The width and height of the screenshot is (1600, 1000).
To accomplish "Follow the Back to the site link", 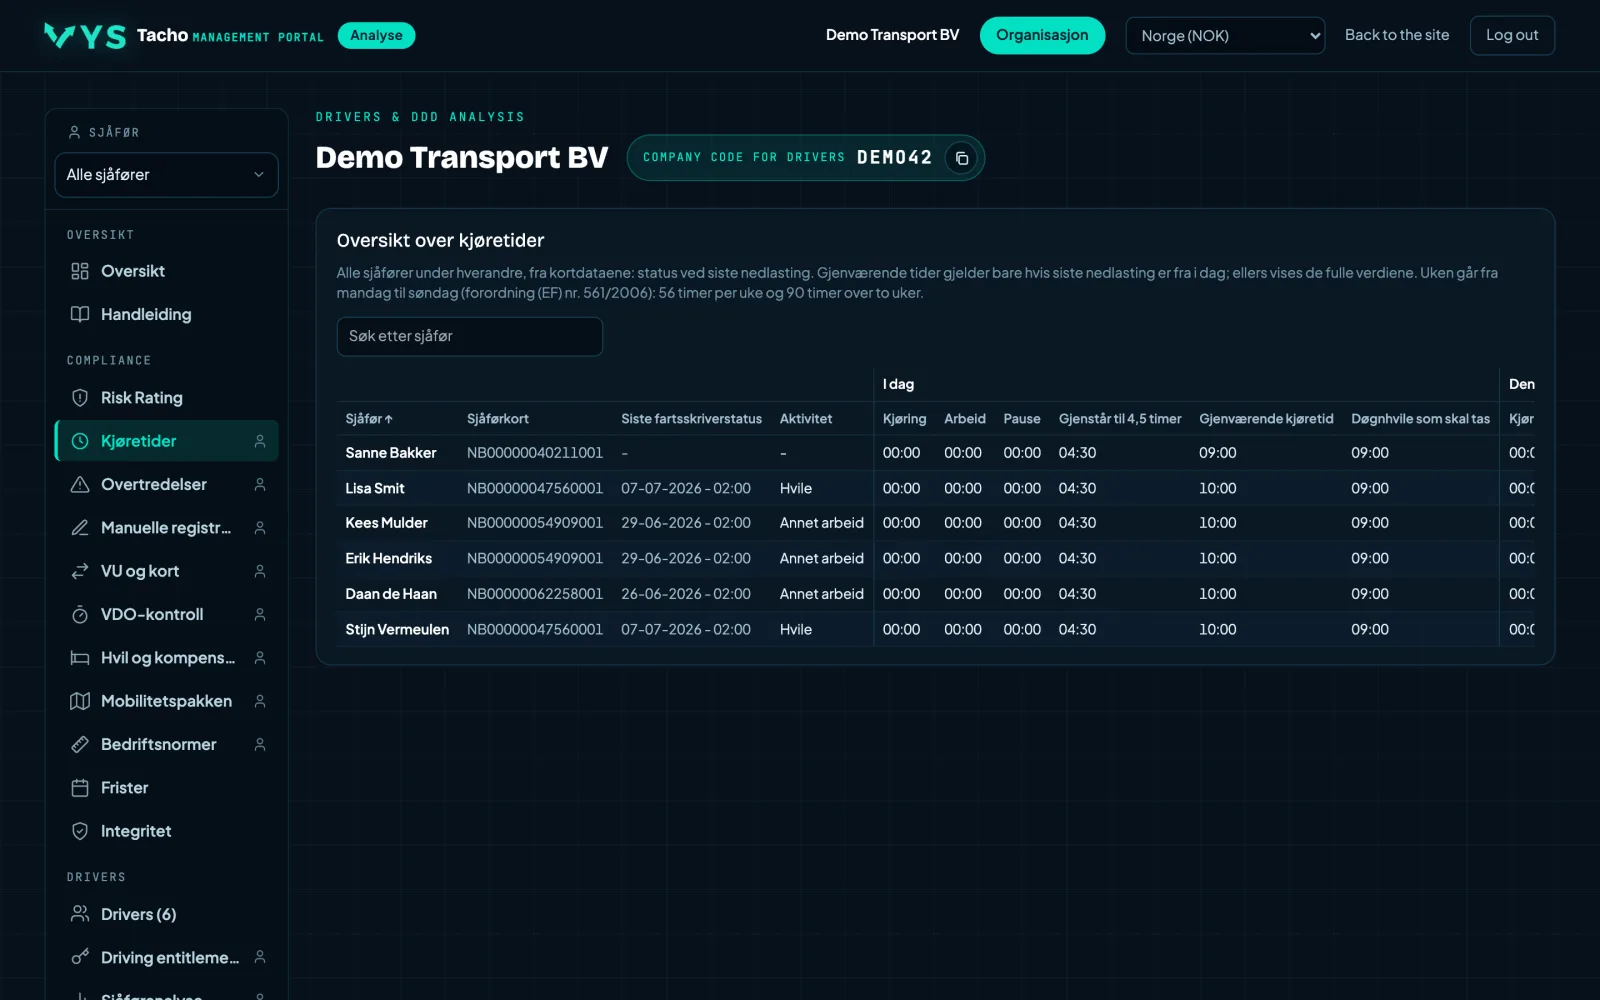I will [1397, 35].
